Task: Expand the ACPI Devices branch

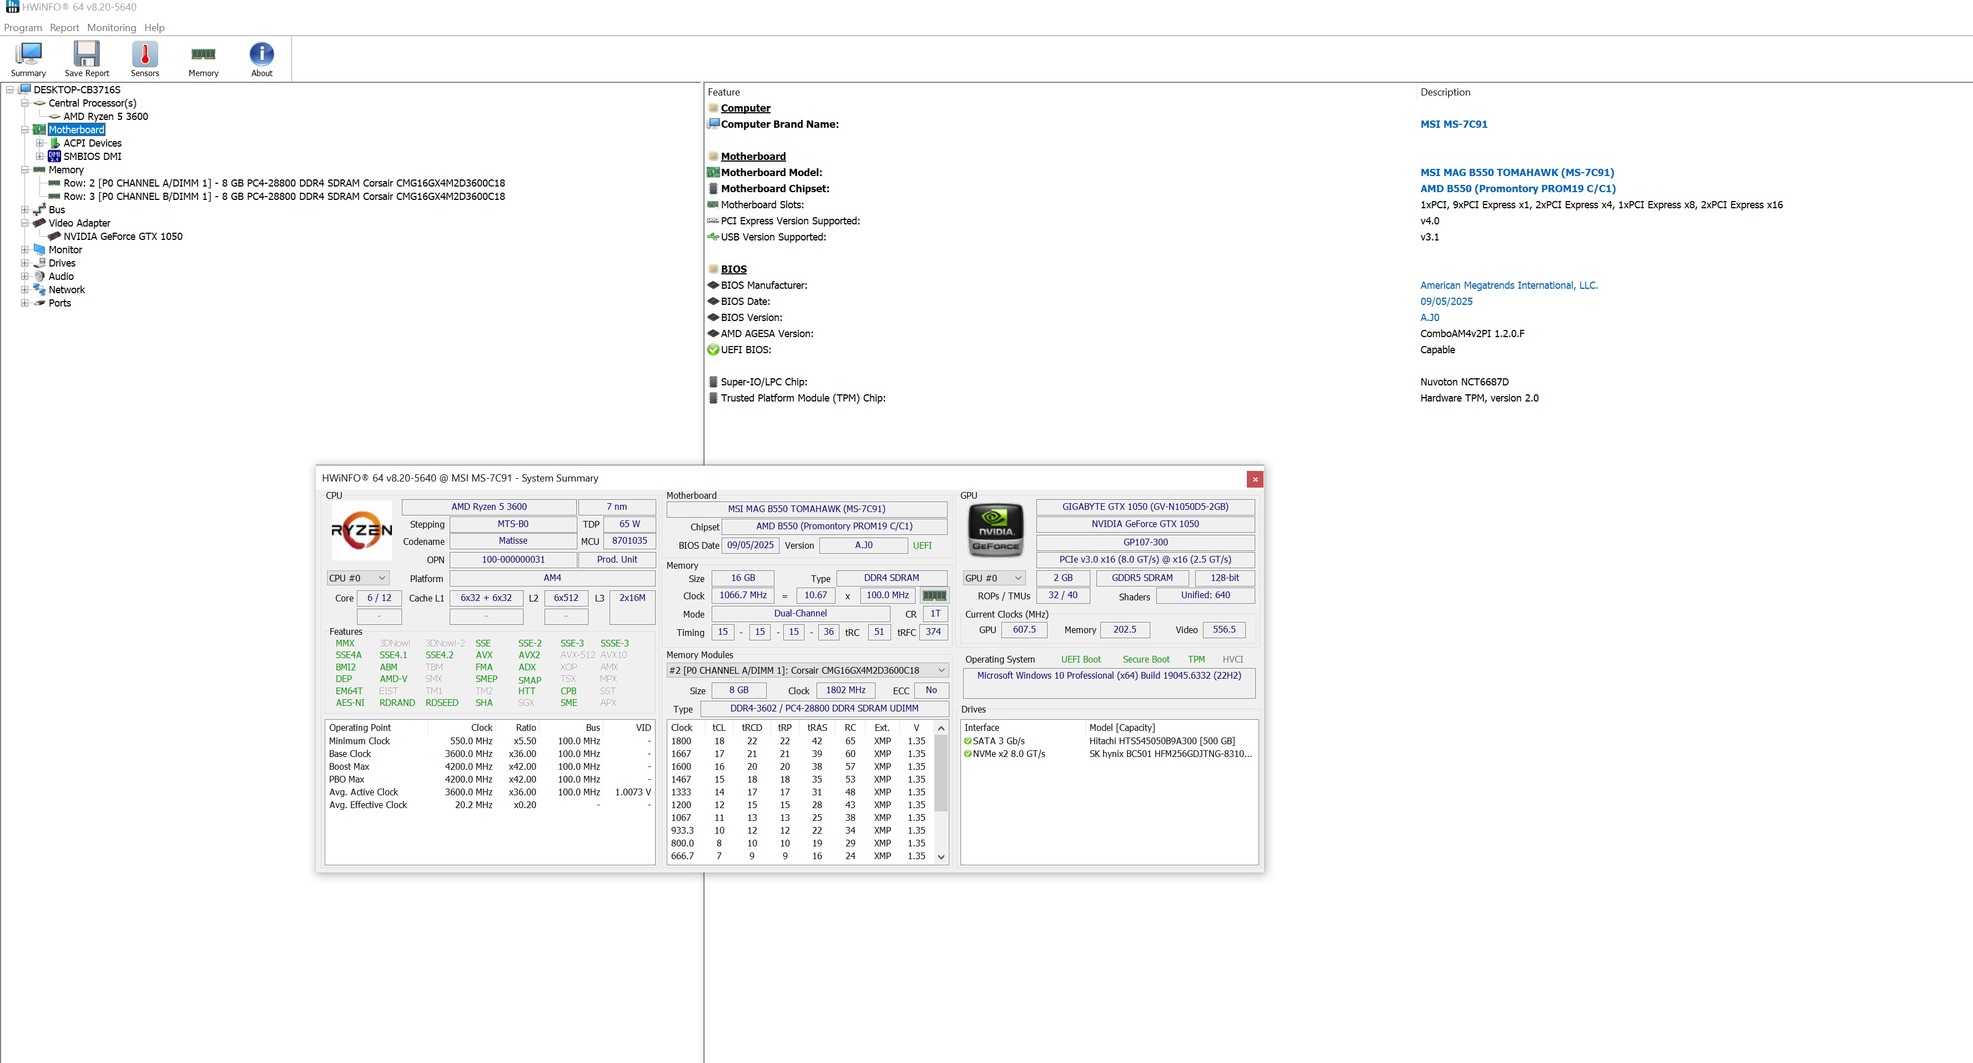Action: [40, 143]
